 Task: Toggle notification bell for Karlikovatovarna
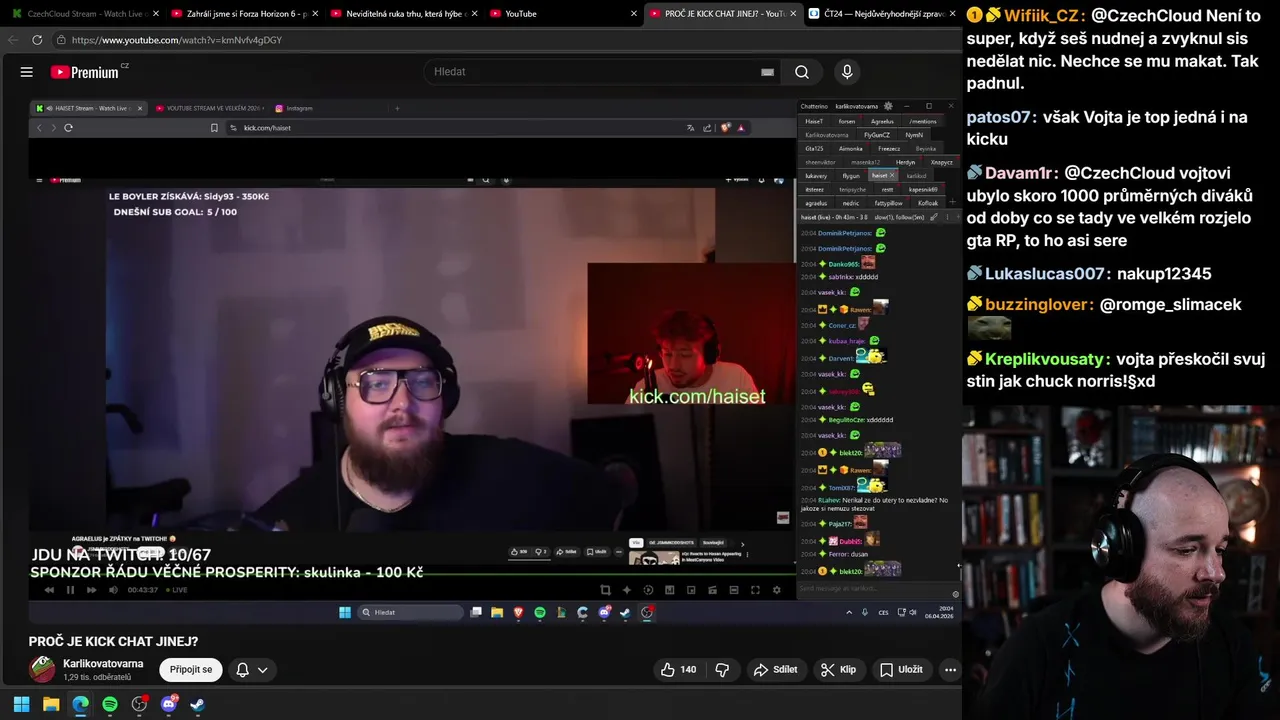(242, 670)
